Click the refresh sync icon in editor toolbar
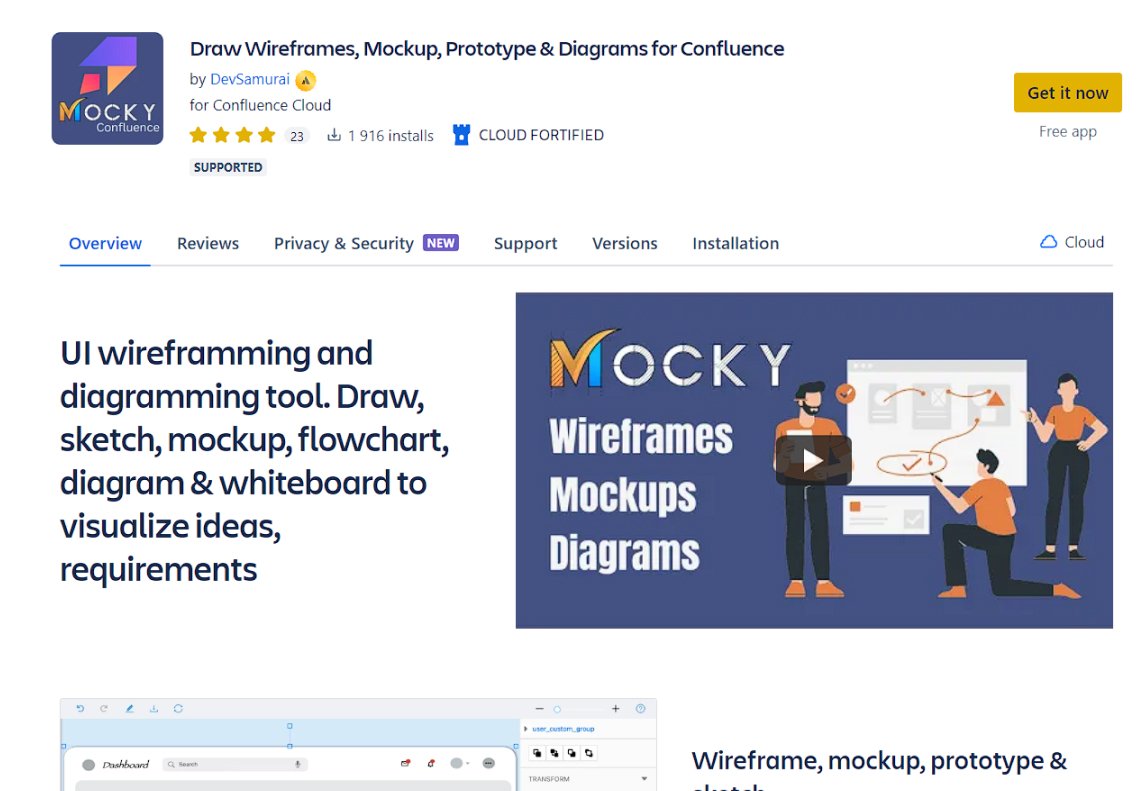This screenshot has width=1142, height=791. (178, 708)
